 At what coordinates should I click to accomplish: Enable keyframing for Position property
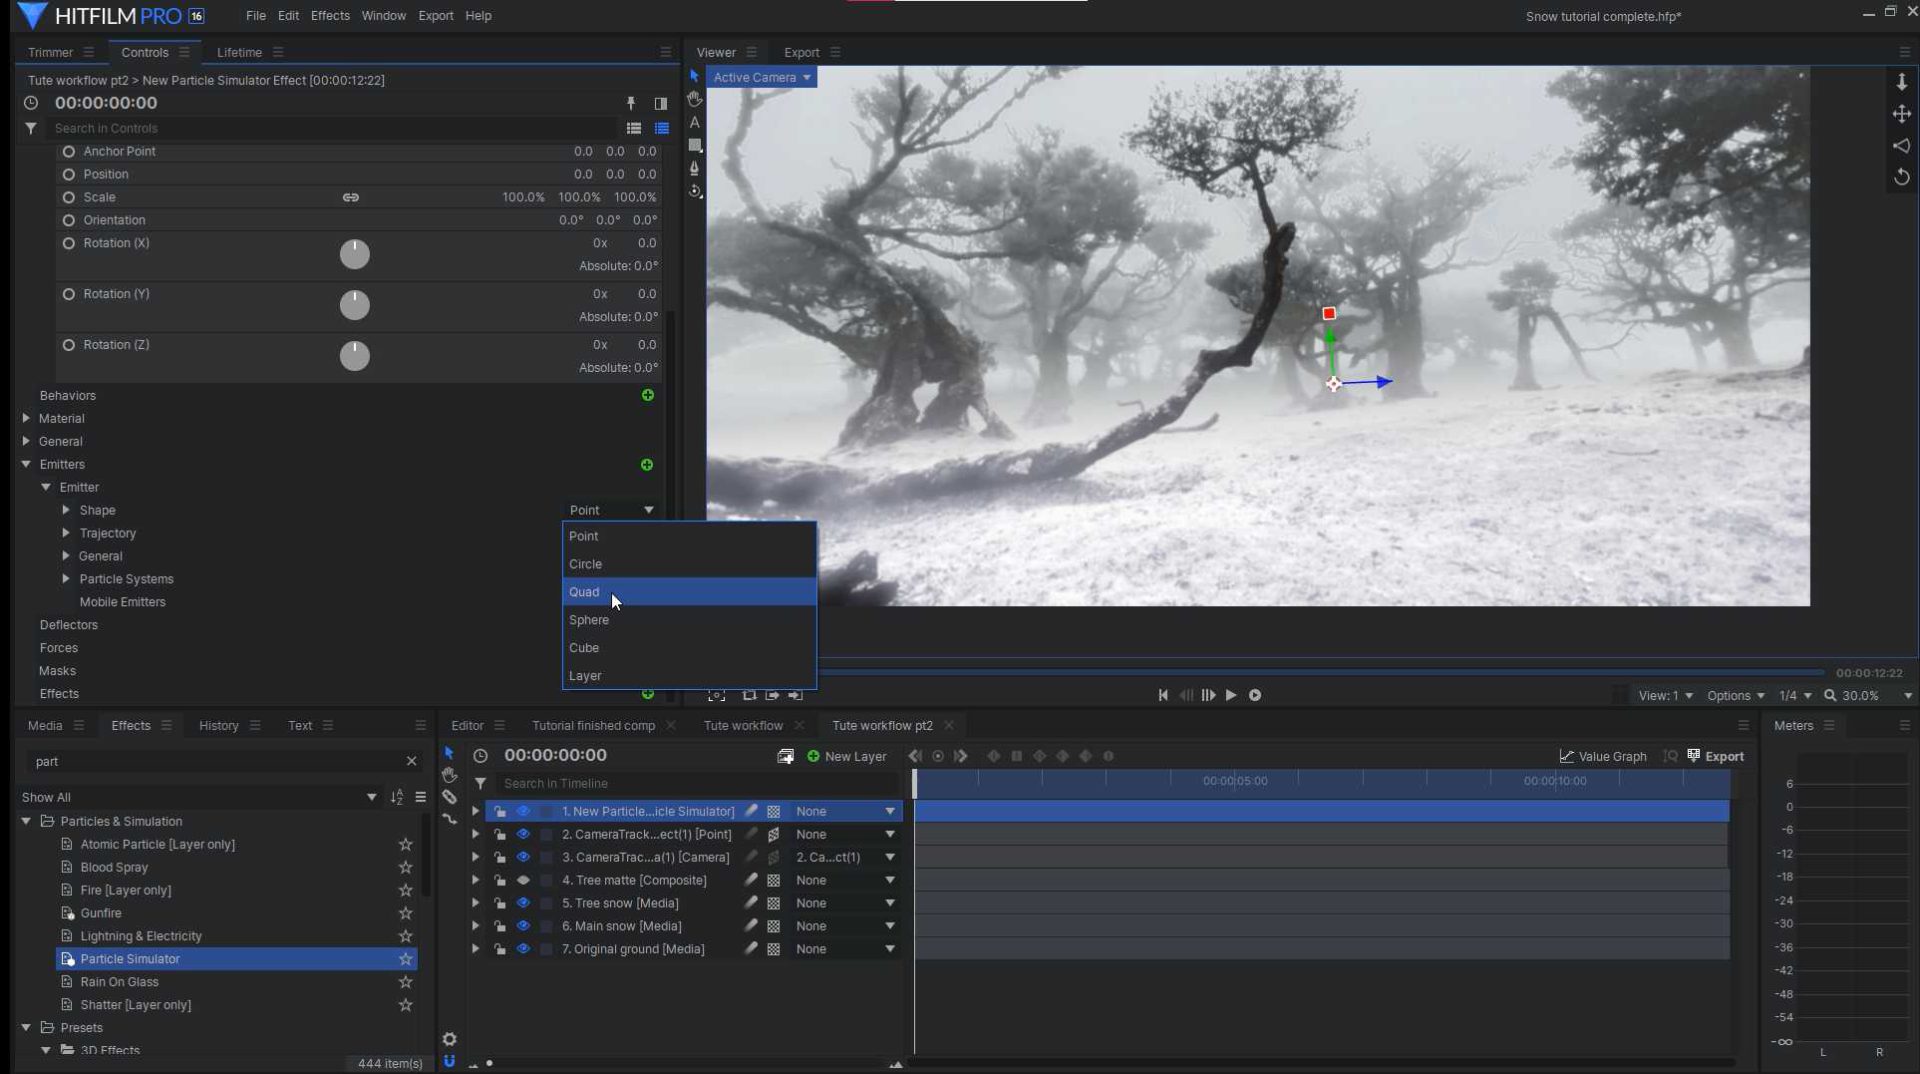[69, 174]
